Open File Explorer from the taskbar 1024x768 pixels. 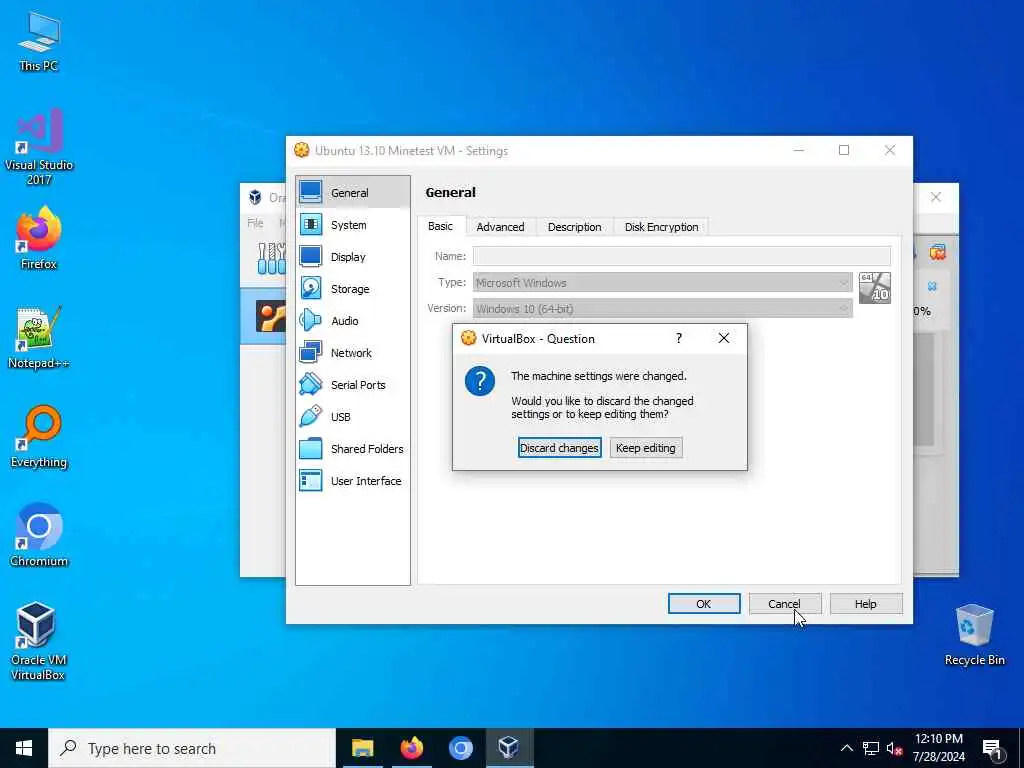tap(362, 748)
